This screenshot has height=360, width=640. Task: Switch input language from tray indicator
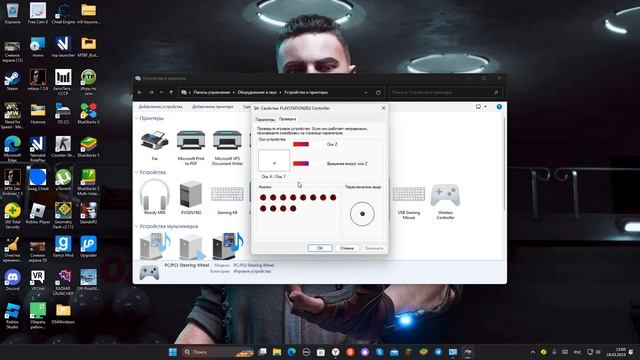coord(578,352)
